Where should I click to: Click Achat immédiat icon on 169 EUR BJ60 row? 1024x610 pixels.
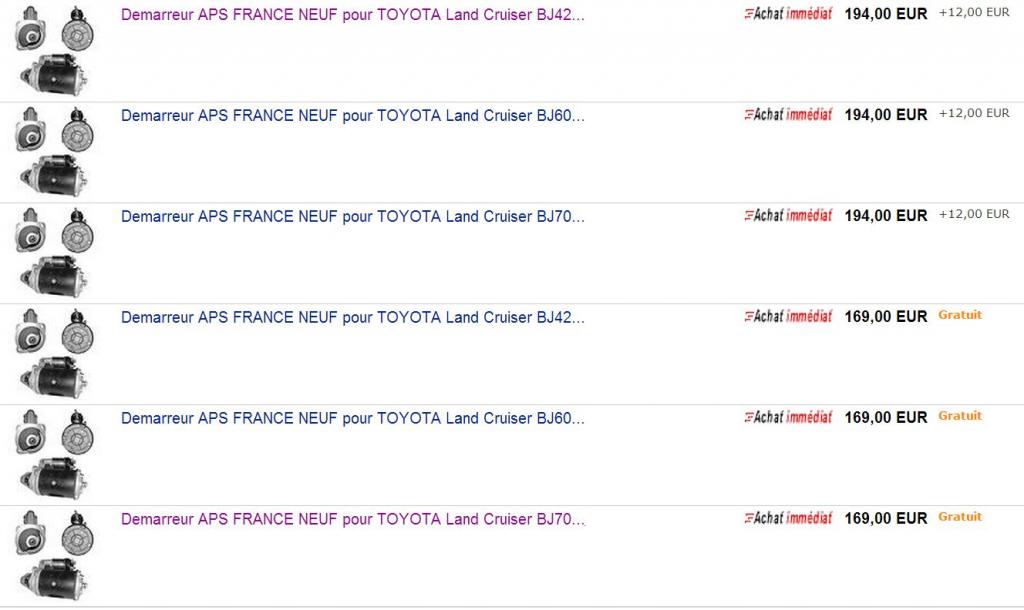click(x=788, y=417)
